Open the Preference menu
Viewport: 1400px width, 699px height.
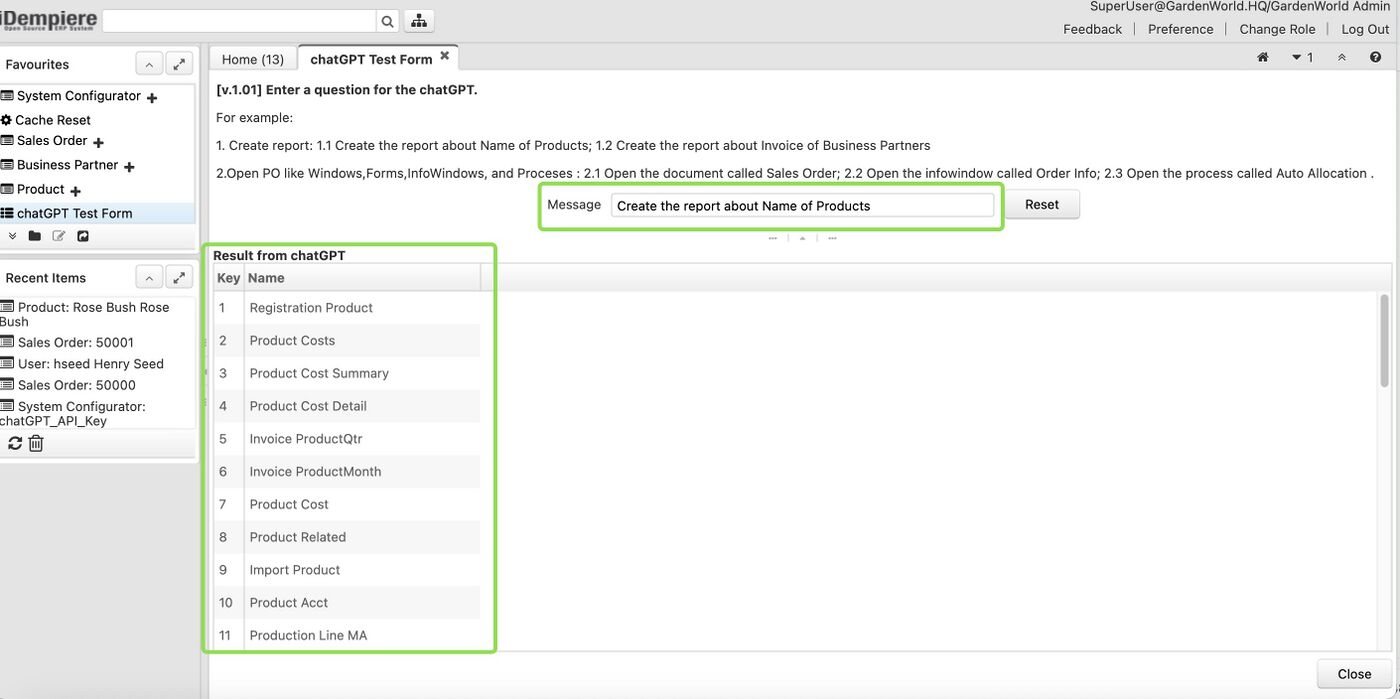pyautogui.click(x=1180, y=28)
